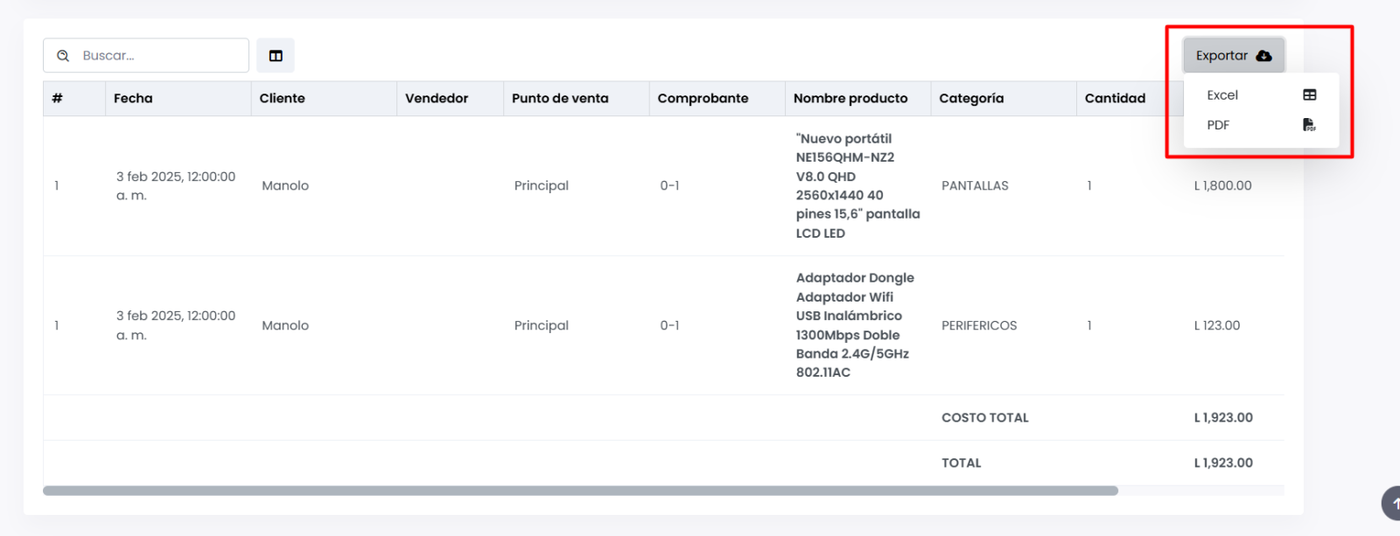Click the column visibility icon button
Viewport: 1400px width, 536px height.
(276, 56)
